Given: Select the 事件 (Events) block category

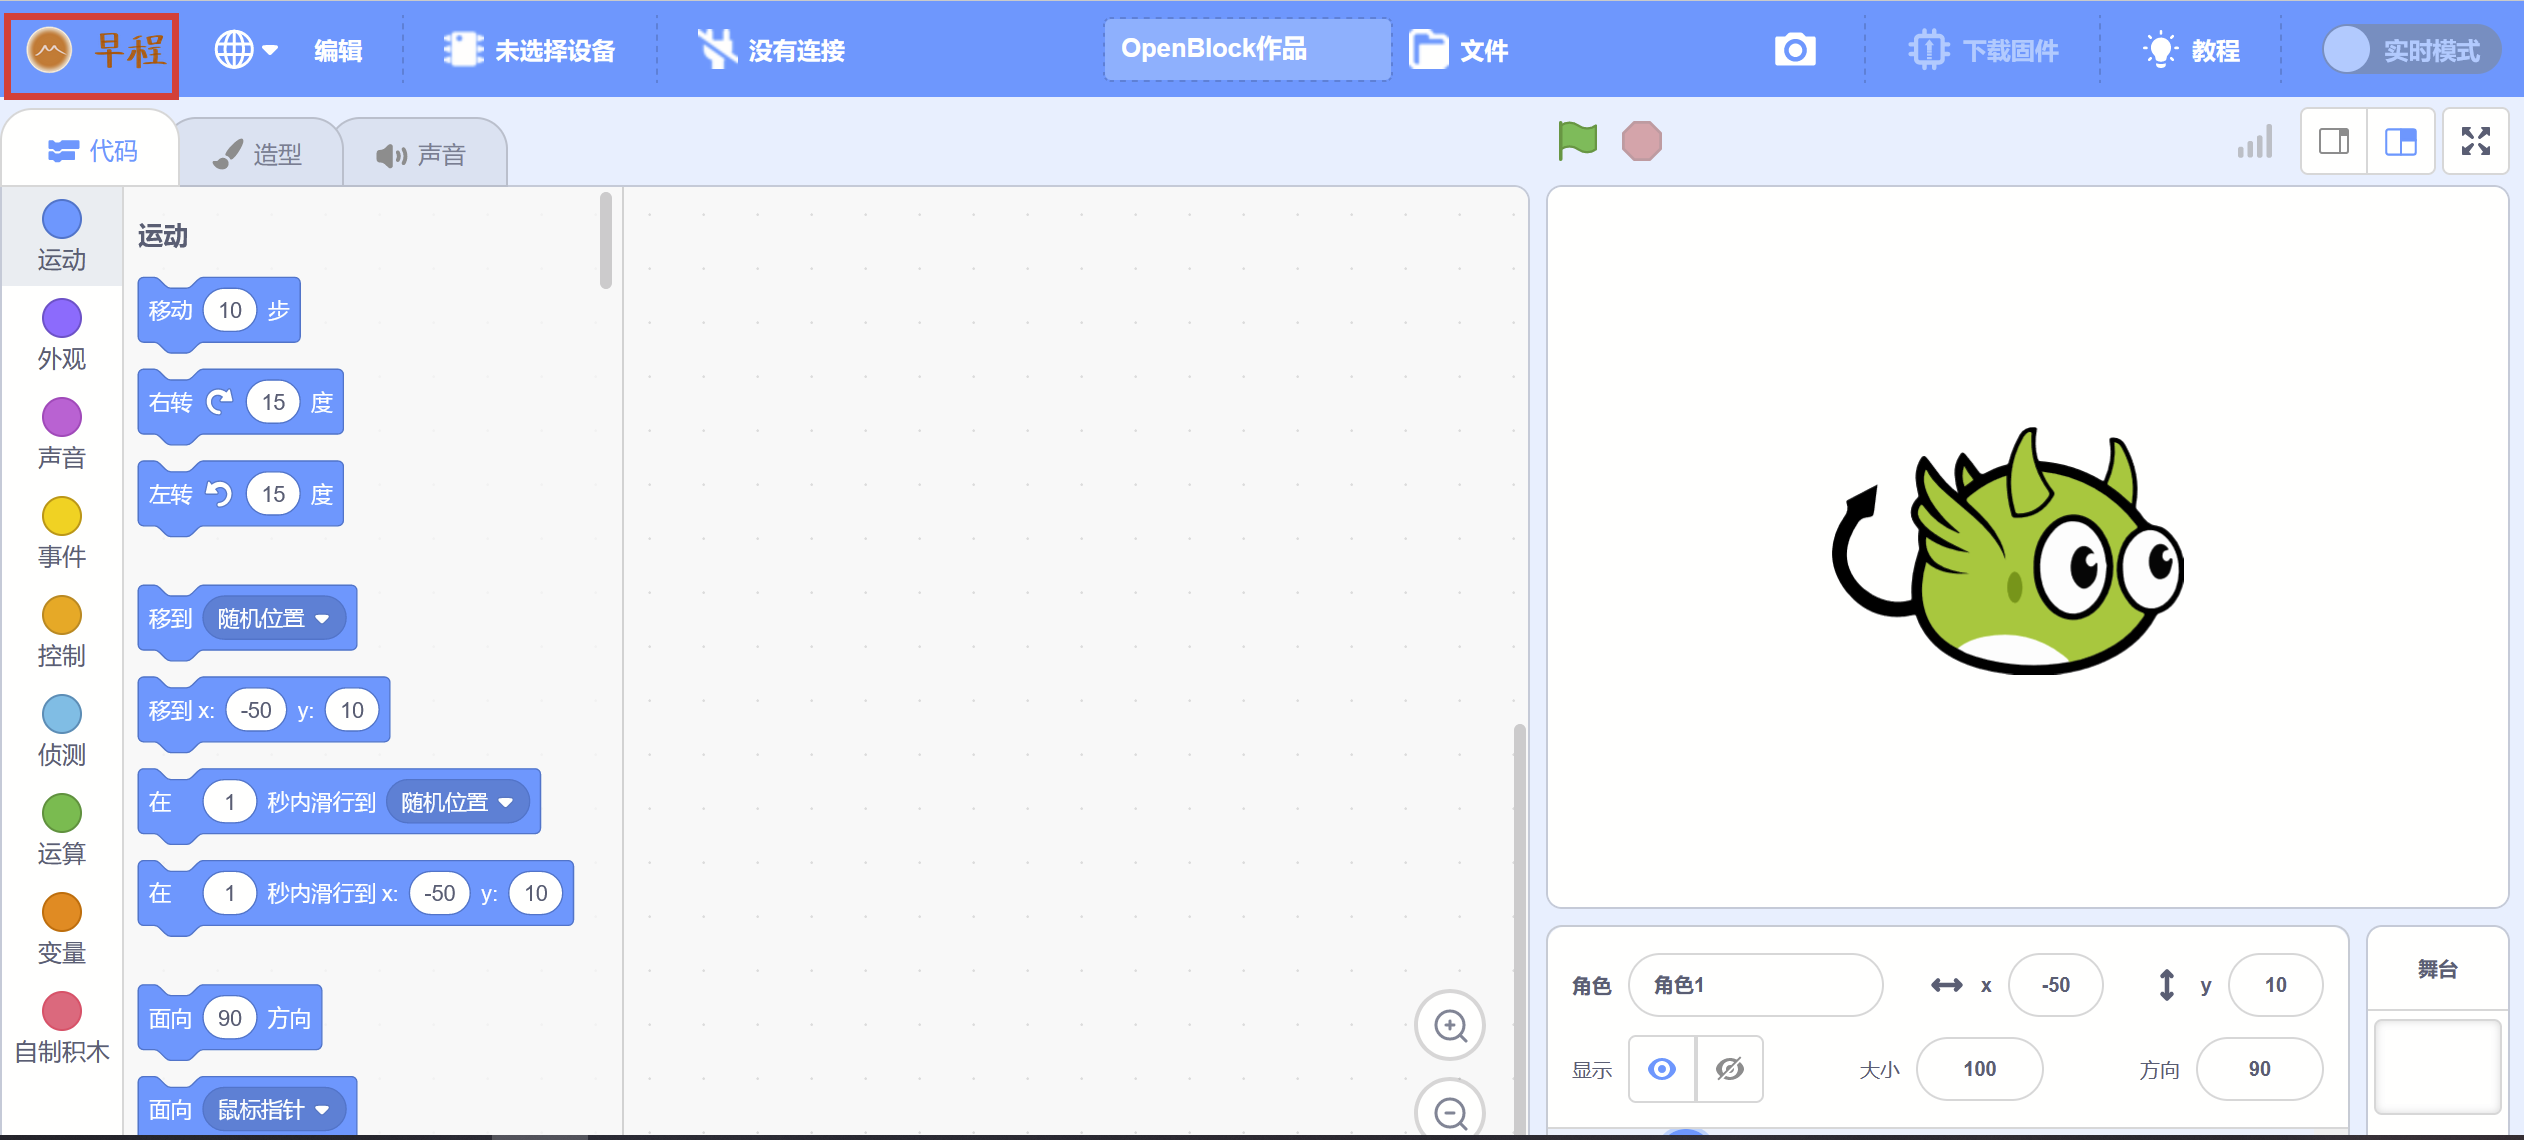Looking at the screenshot, I should click(x=61, y=530).
